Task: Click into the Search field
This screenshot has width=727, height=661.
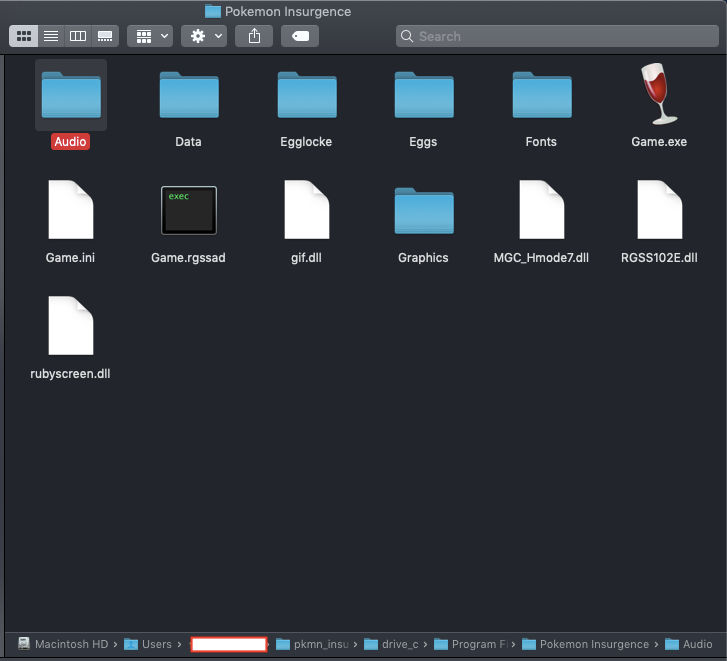Action: click(557, 36)
